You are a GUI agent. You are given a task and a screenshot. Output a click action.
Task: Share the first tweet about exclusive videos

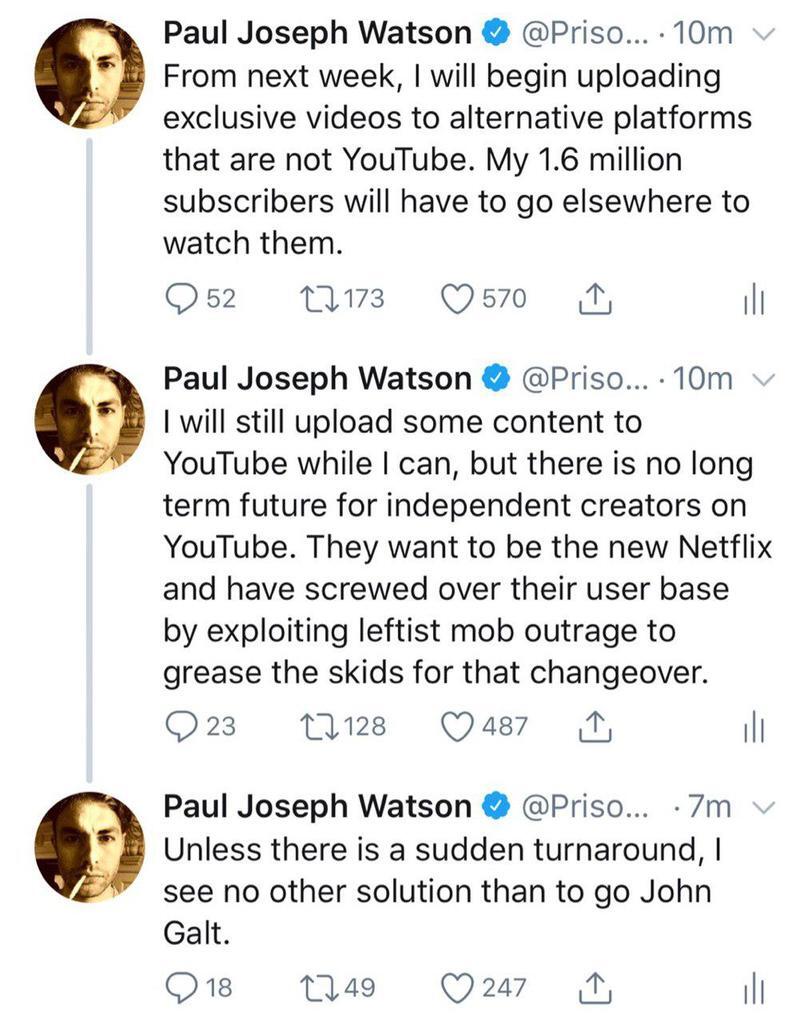click(x=595, y=298)
